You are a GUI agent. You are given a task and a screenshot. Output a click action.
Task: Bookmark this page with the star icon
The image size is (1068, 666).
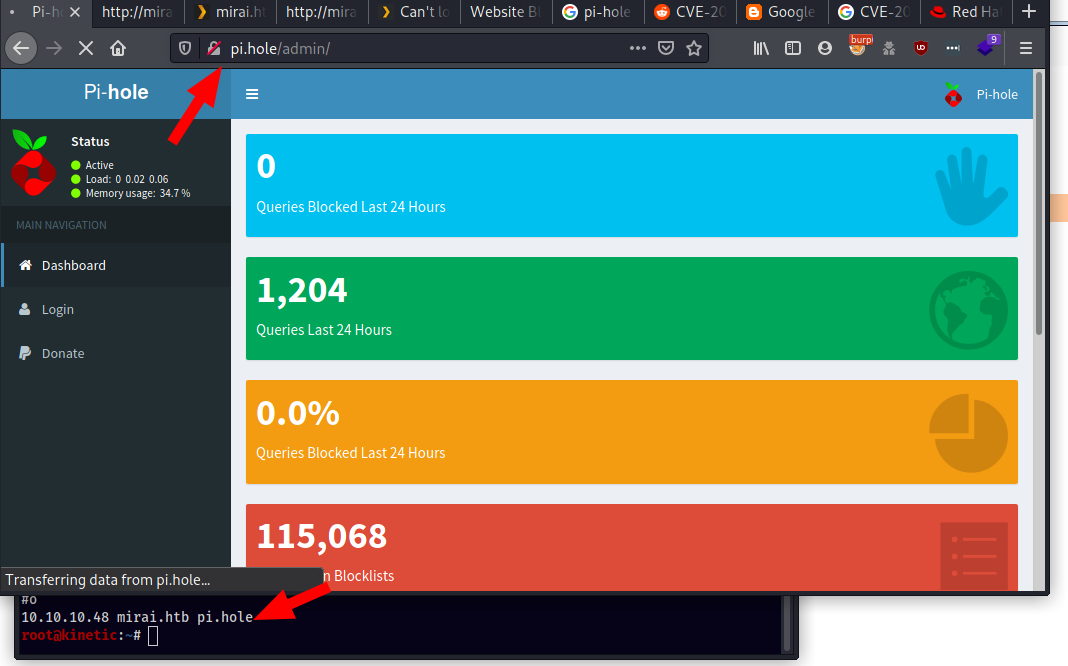(x=693, y=48)
